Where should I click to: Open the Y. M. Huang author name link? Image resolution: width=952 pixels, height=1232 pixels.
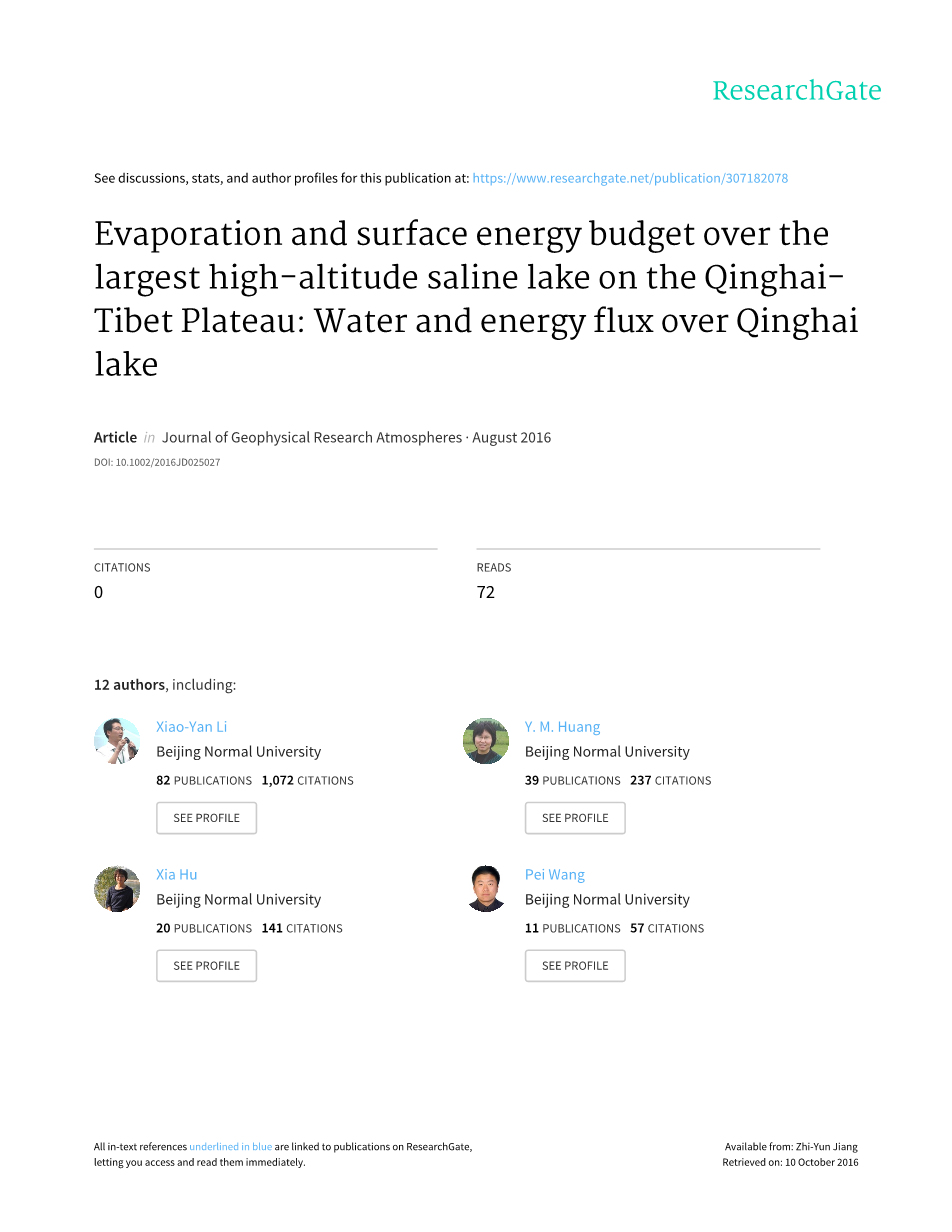coord(562,727)
